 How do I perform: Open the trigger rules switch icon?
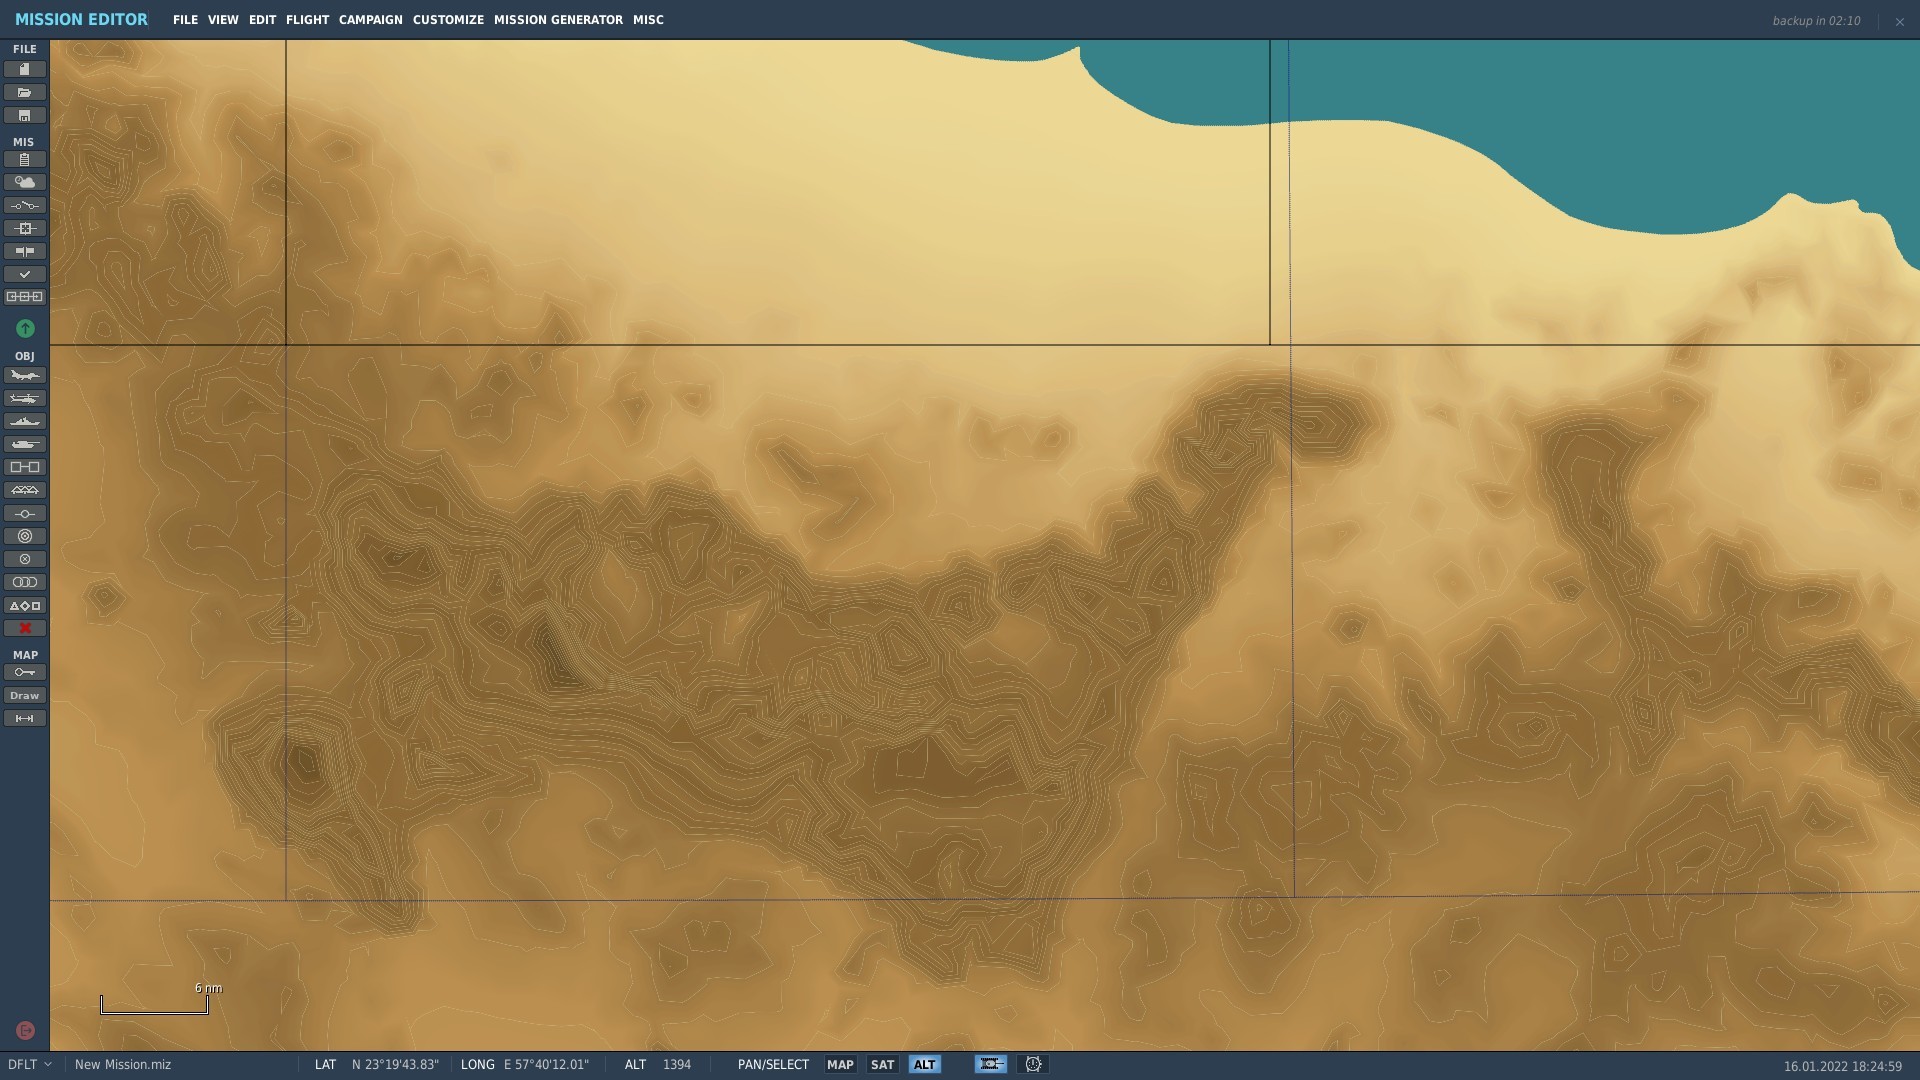[25, 205]
